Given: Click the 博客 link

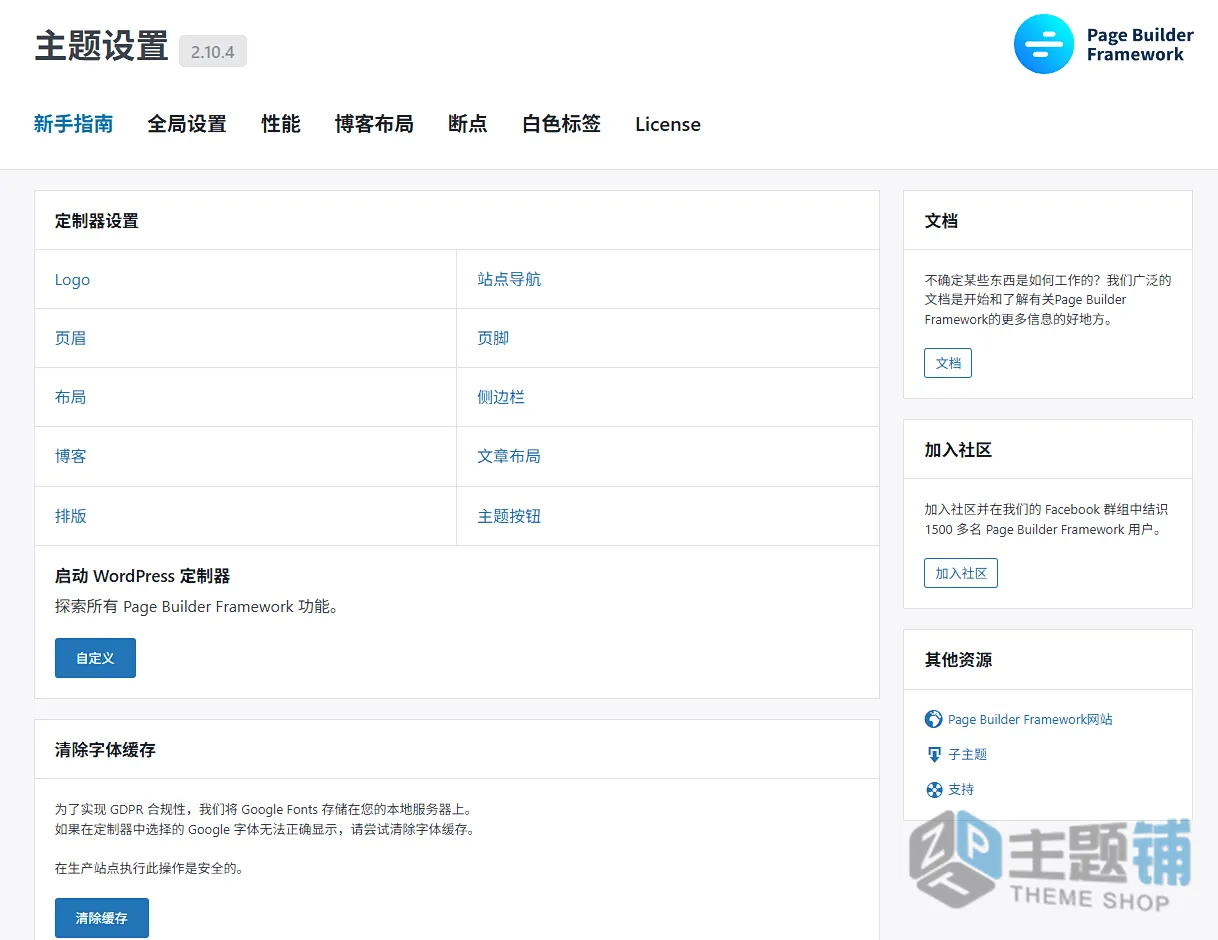Looking at the screenshot, I should (70, 456).
